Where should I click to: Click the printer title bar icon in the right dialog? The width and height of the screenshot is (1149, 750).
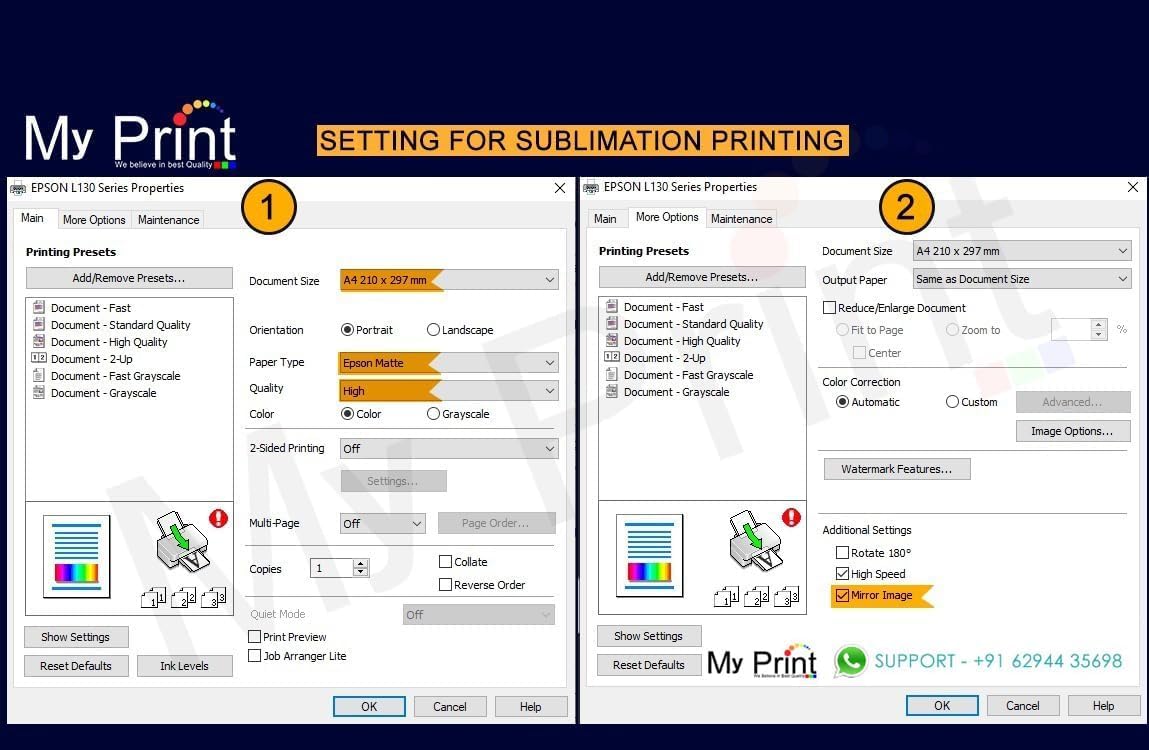(x=591, y=188)
